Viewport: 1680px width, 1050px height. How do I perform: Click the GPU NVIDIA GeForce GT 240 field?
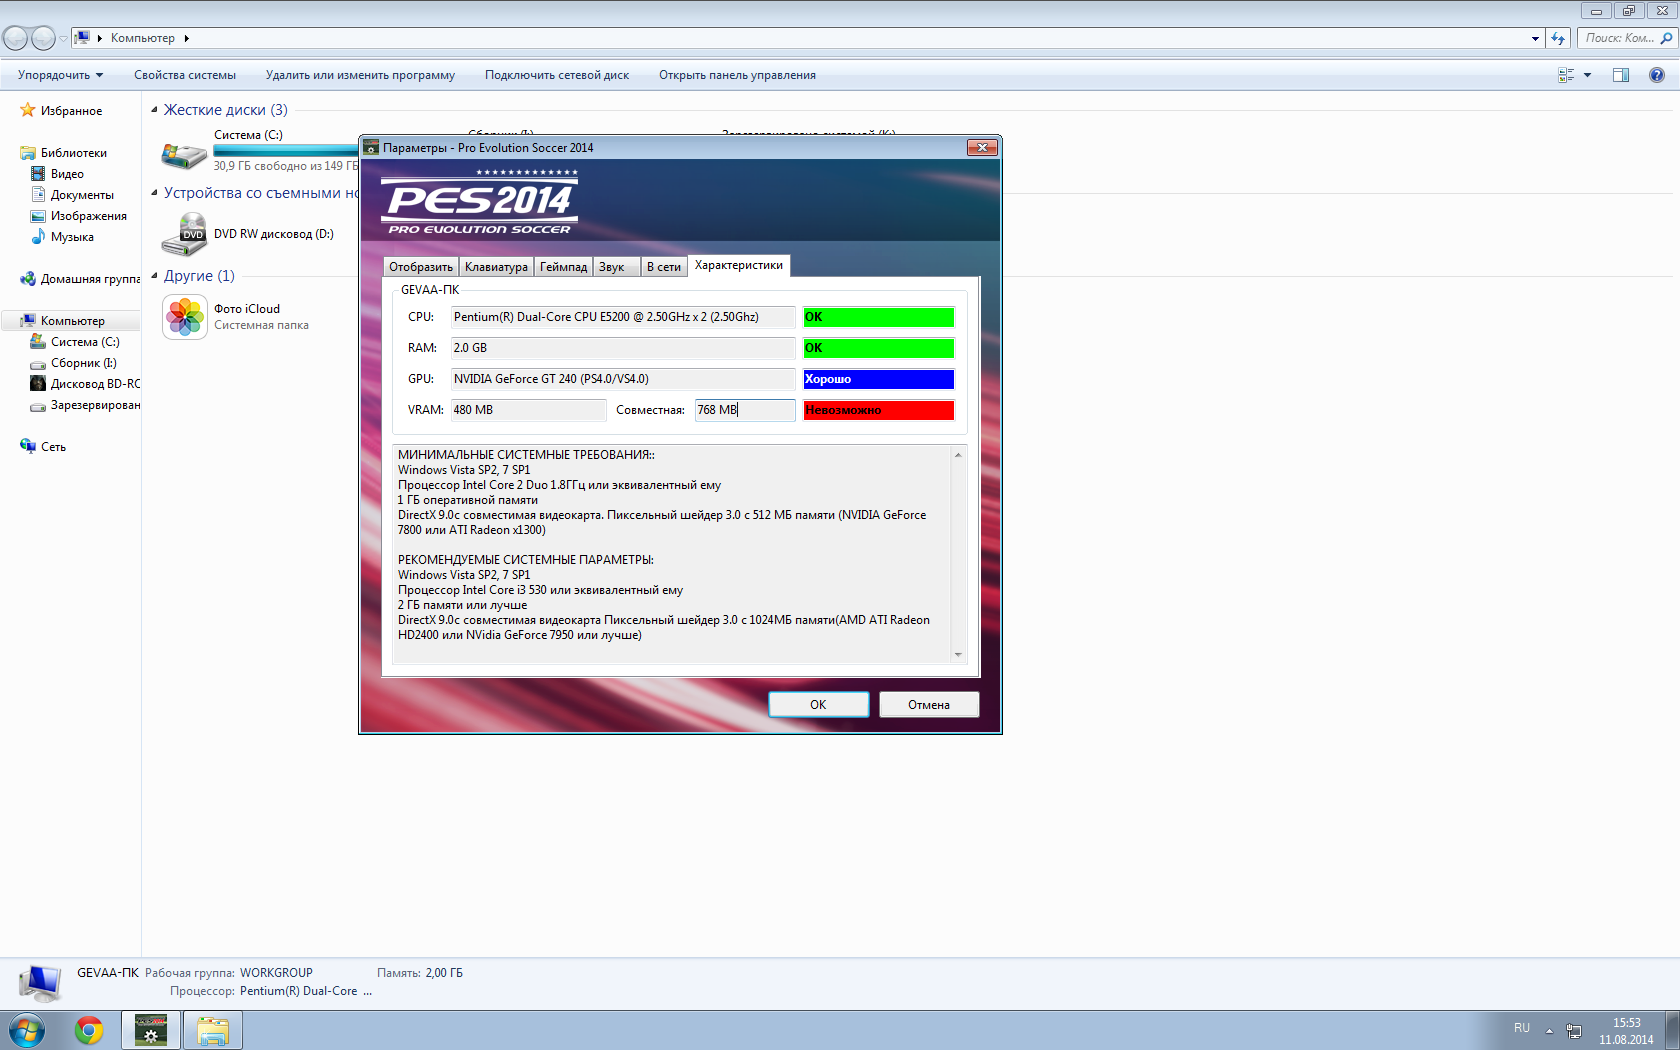tap(623, 379)
